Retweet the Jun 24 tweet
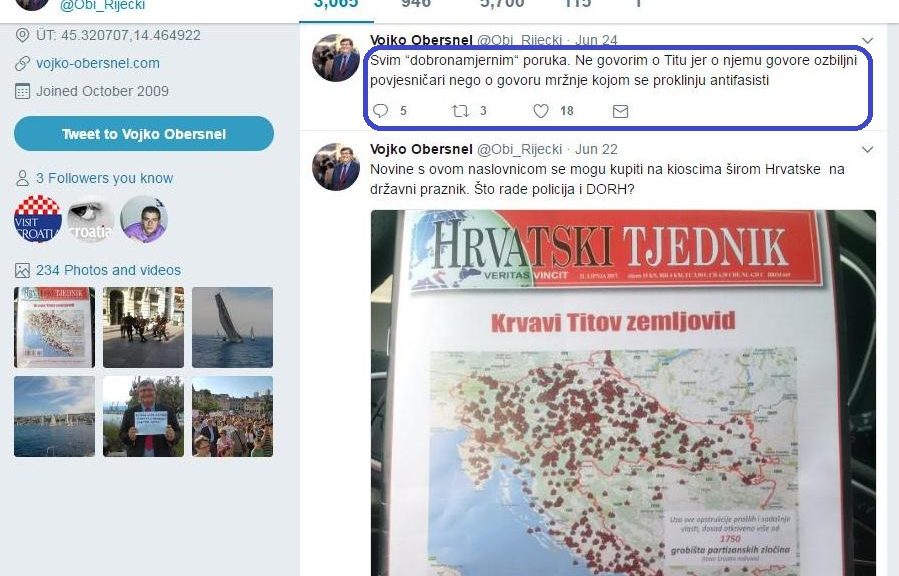Screen dimensions: 899x576 coord(460,111)
